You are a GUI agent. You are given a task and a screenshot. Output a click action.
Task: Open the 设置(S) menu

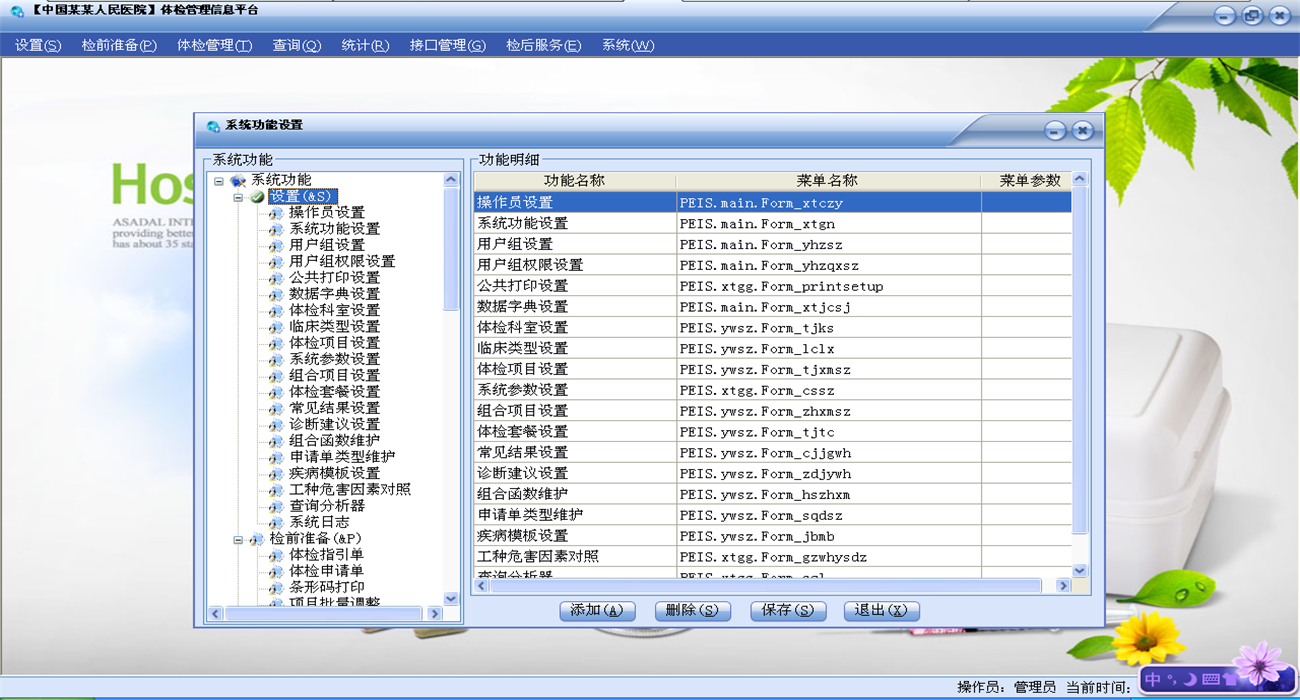[x=38, y=45]
